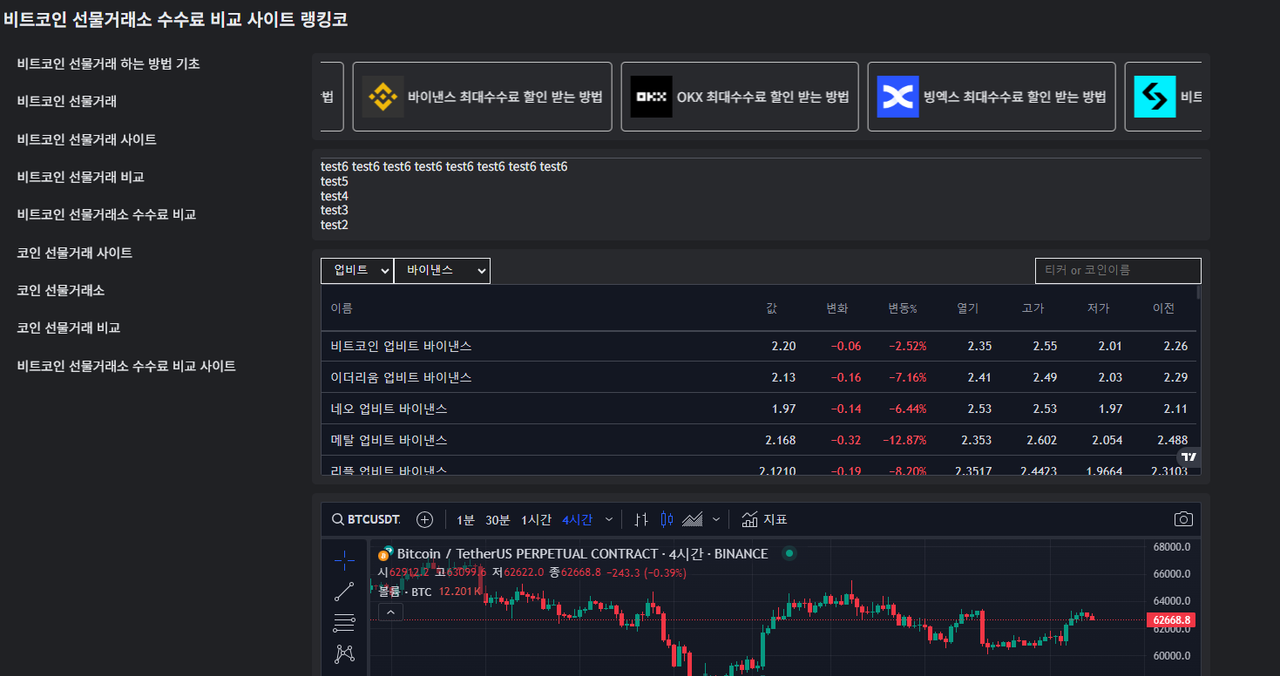Select the Area chart style icon
Screen dimensions: 1280x676
coord(693,520)
